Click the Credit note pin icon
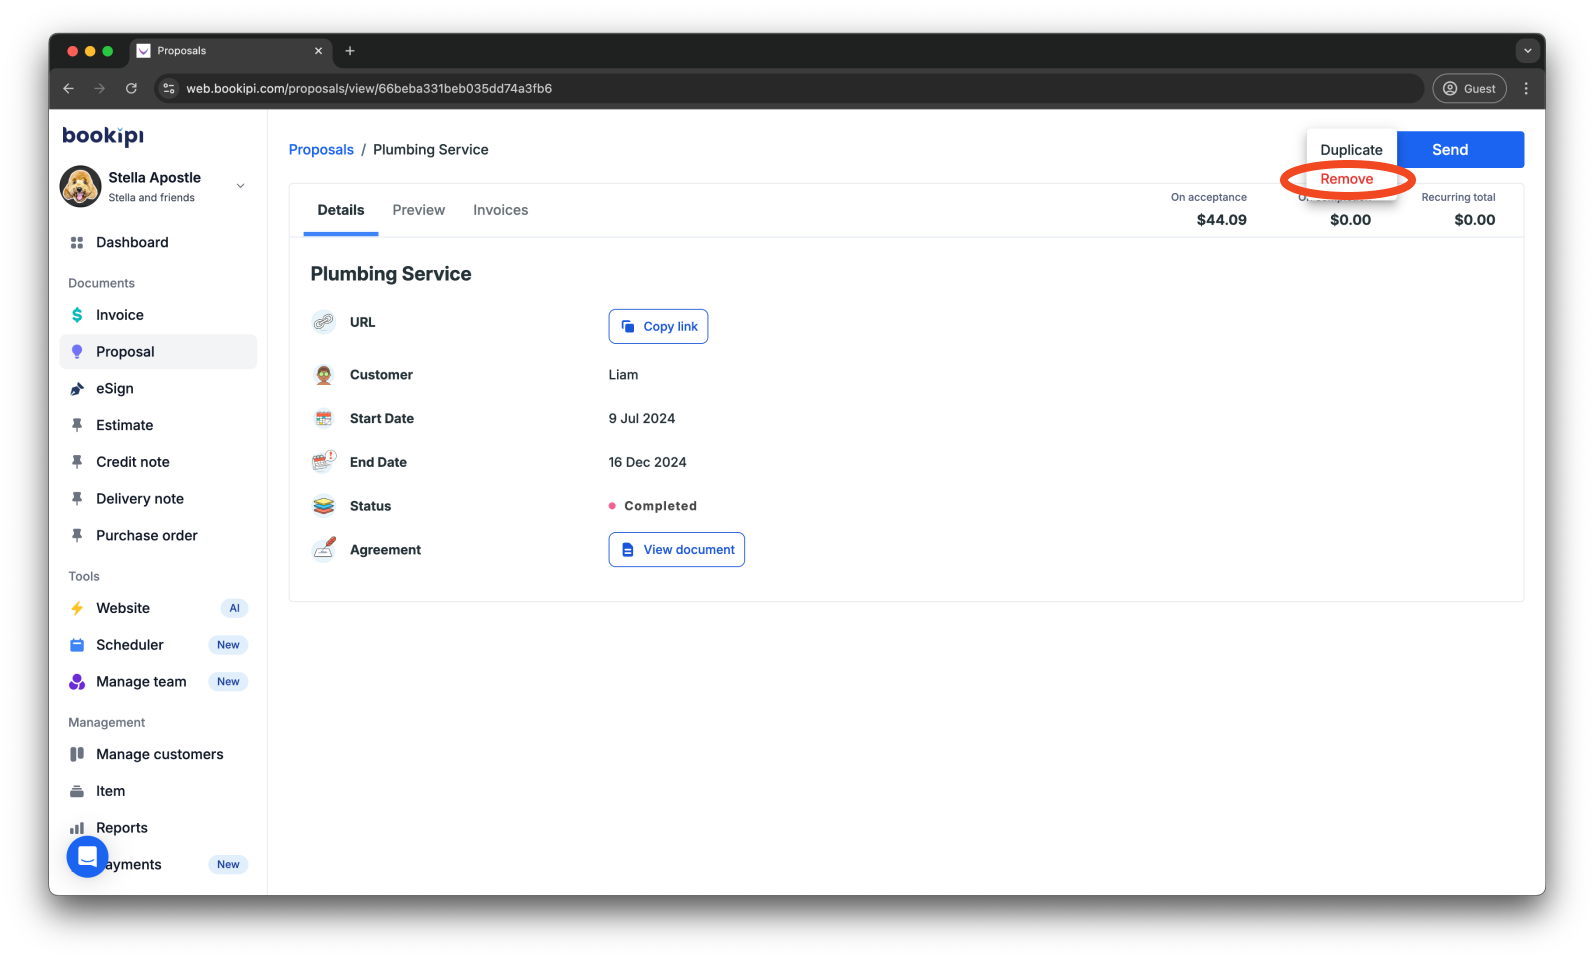 (77, 462)
